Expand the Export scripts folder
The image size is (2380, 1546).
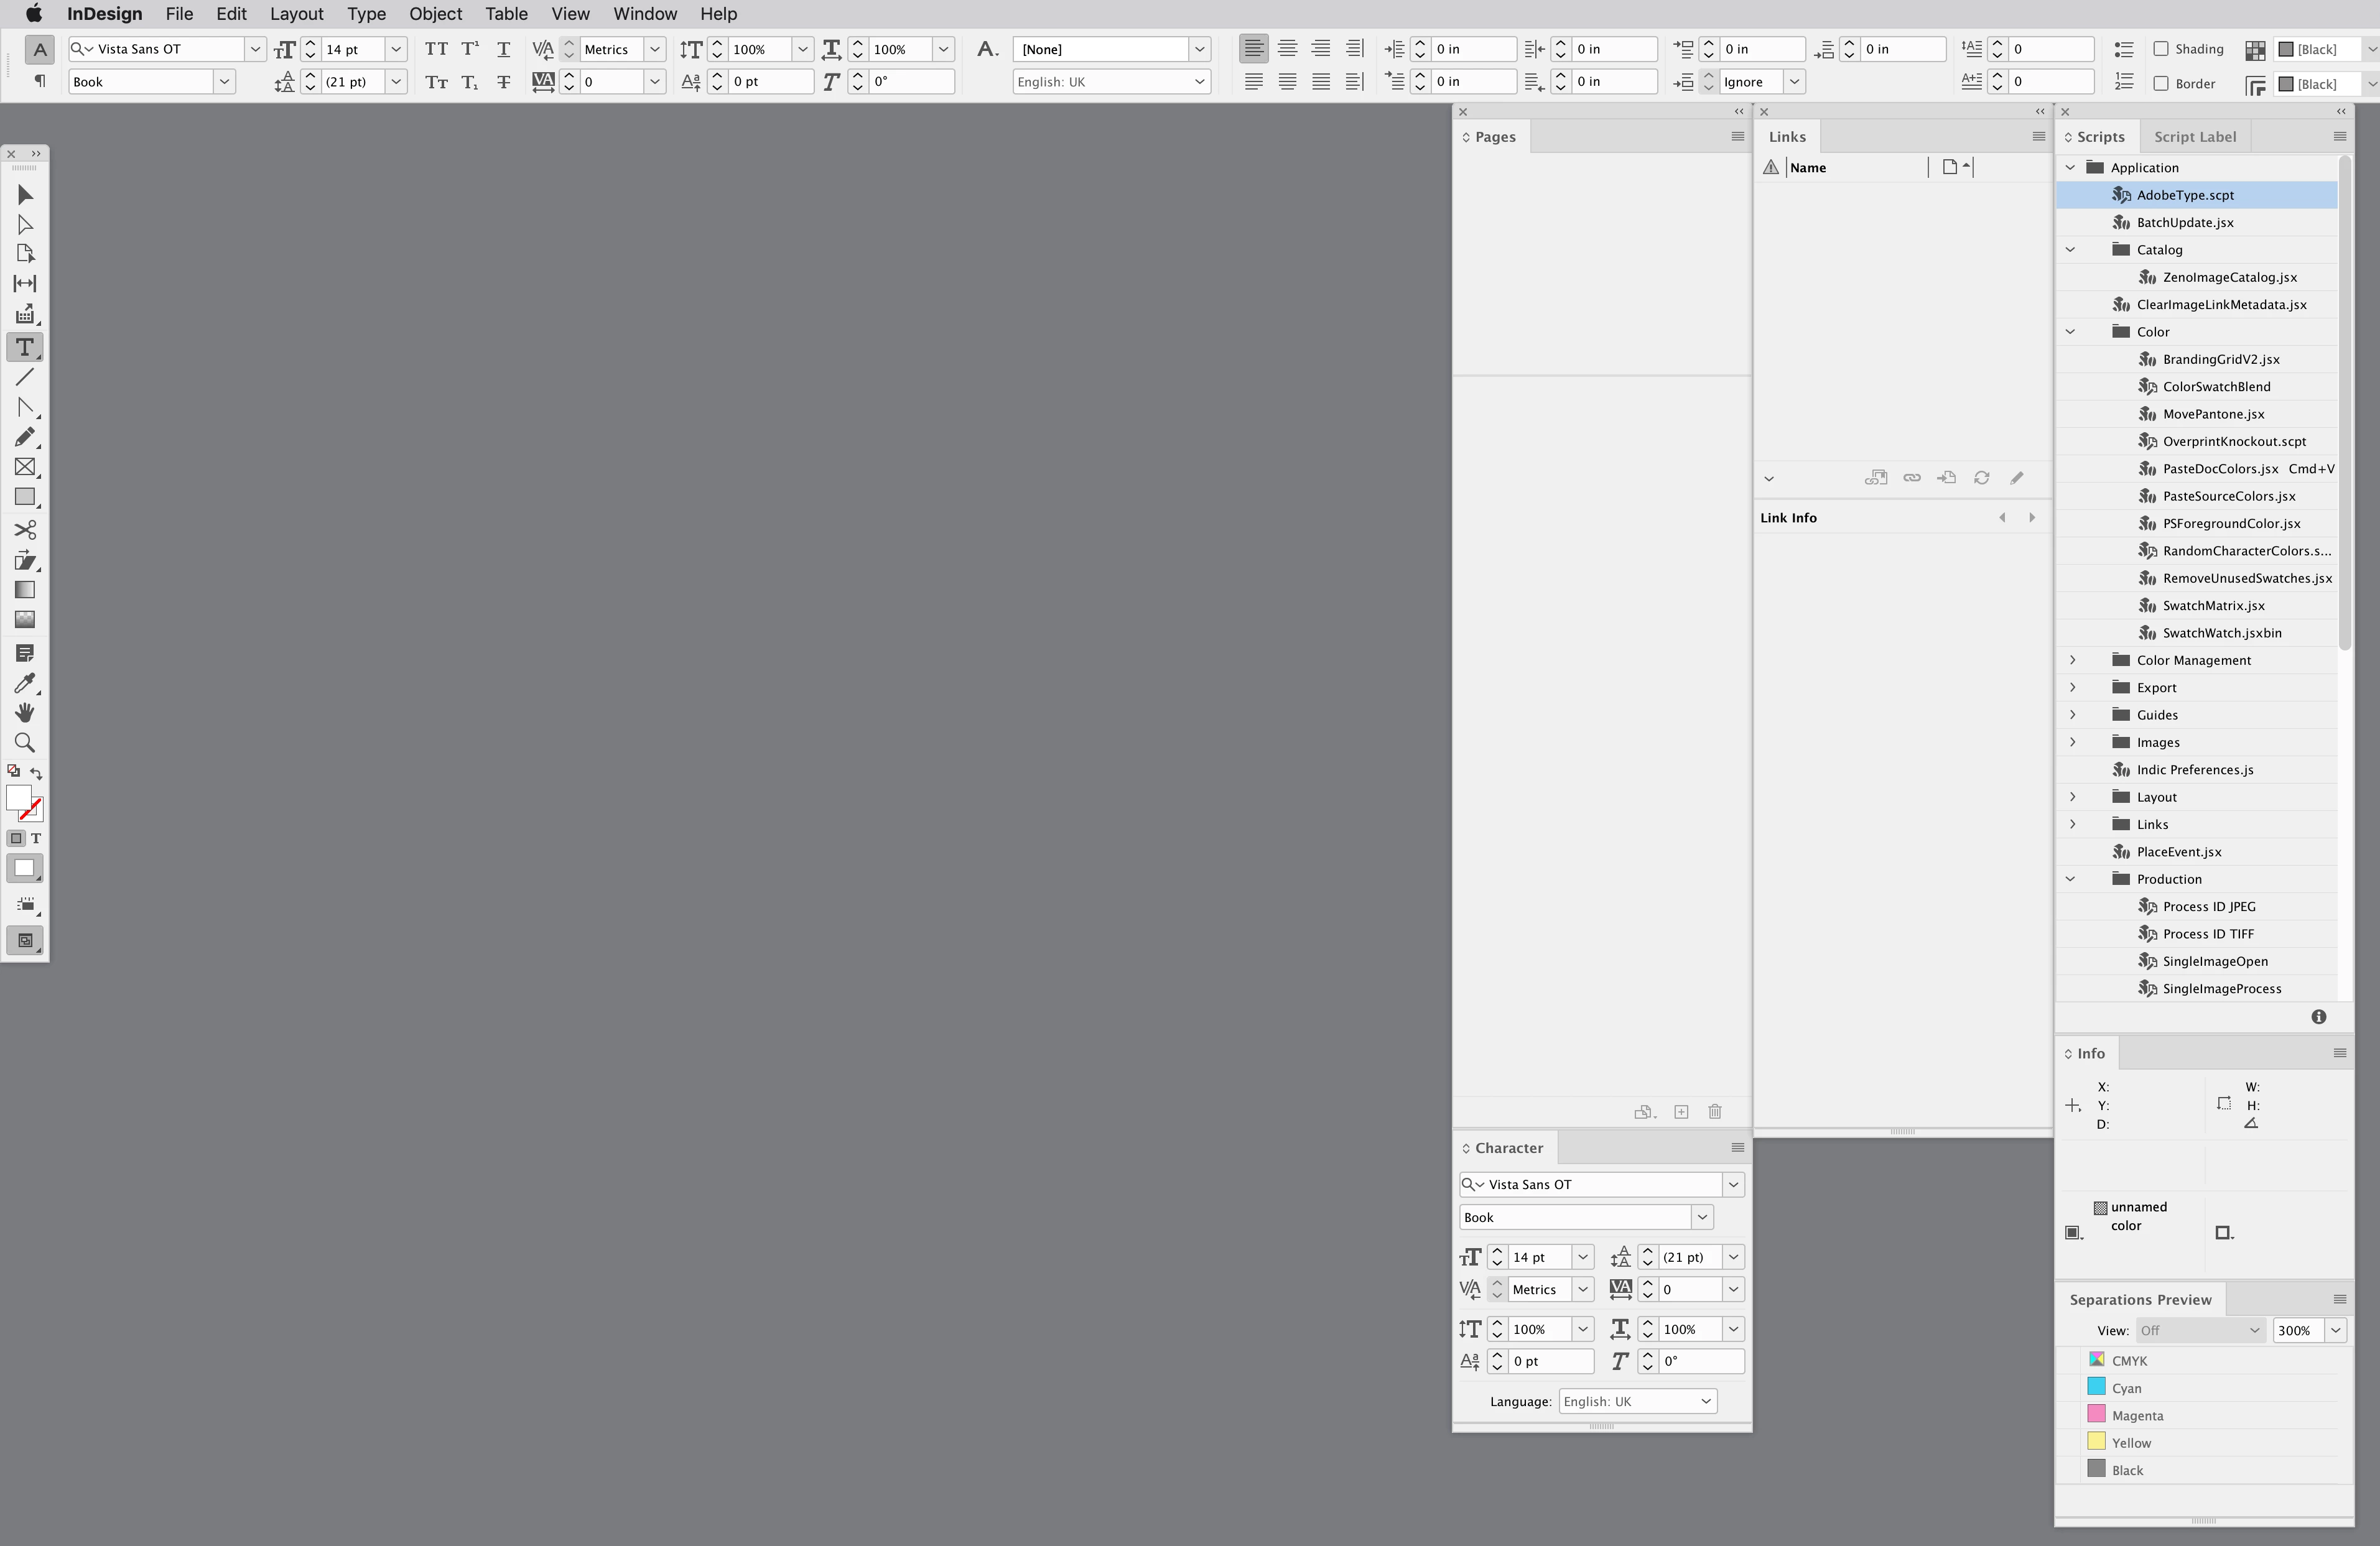coord(2072,688)
